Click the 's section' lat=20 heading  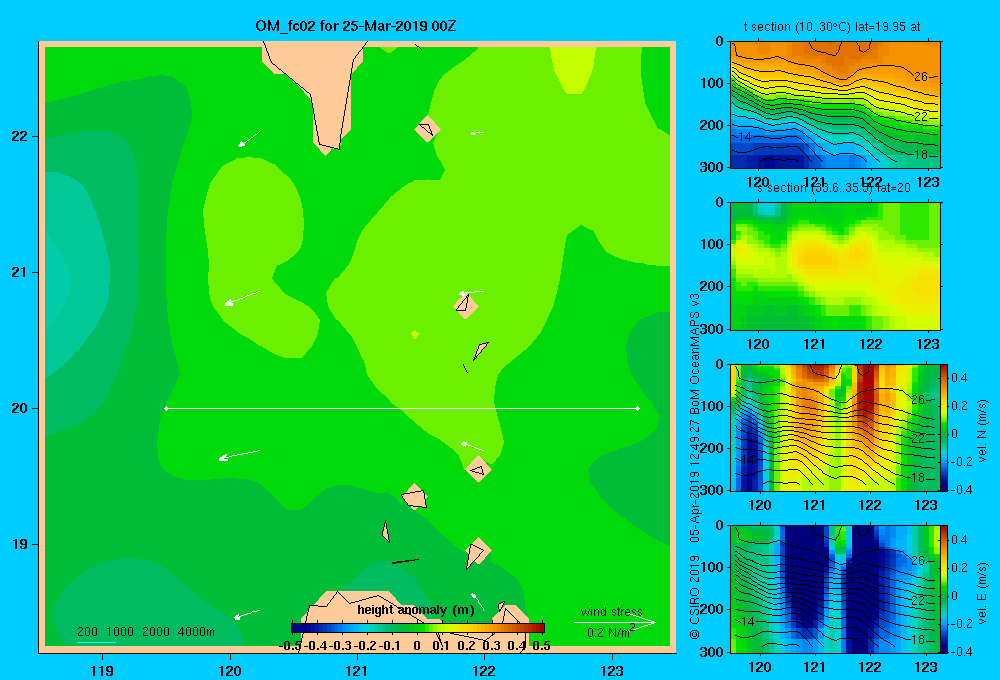pos(834,188)
